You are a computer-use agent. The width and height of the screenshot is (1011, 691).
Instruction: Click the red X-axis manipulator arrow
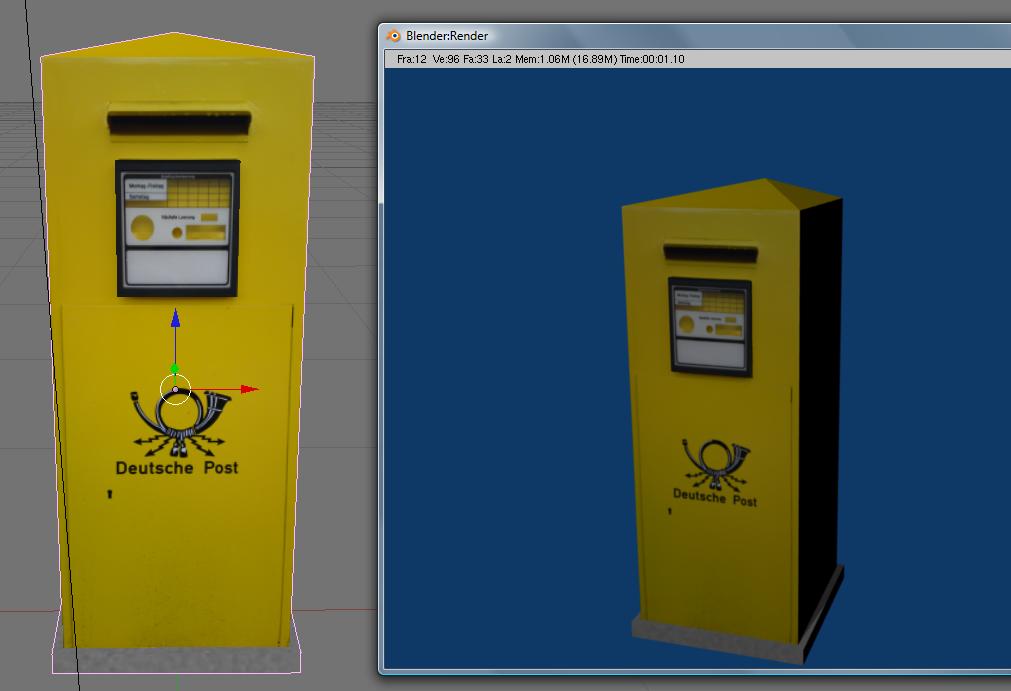(x=250, y=389)
